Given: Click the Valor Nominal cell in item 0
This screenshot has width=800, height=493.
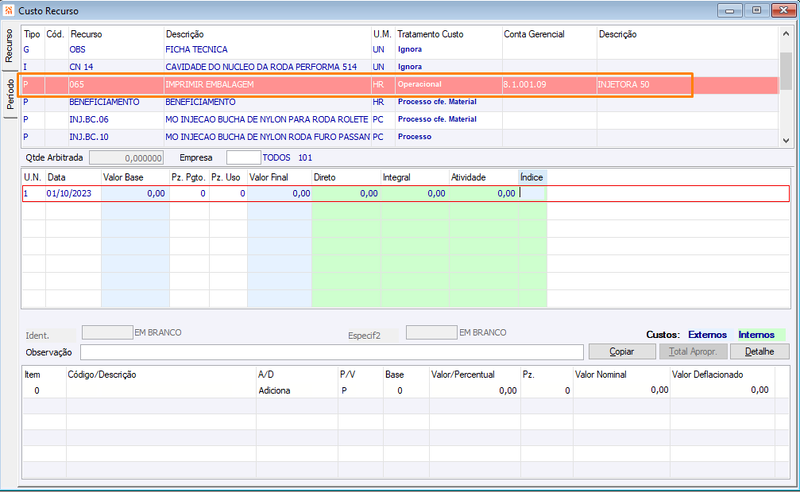Looking at the screenshot, I should pyautogui.click(x=621, y=390).
